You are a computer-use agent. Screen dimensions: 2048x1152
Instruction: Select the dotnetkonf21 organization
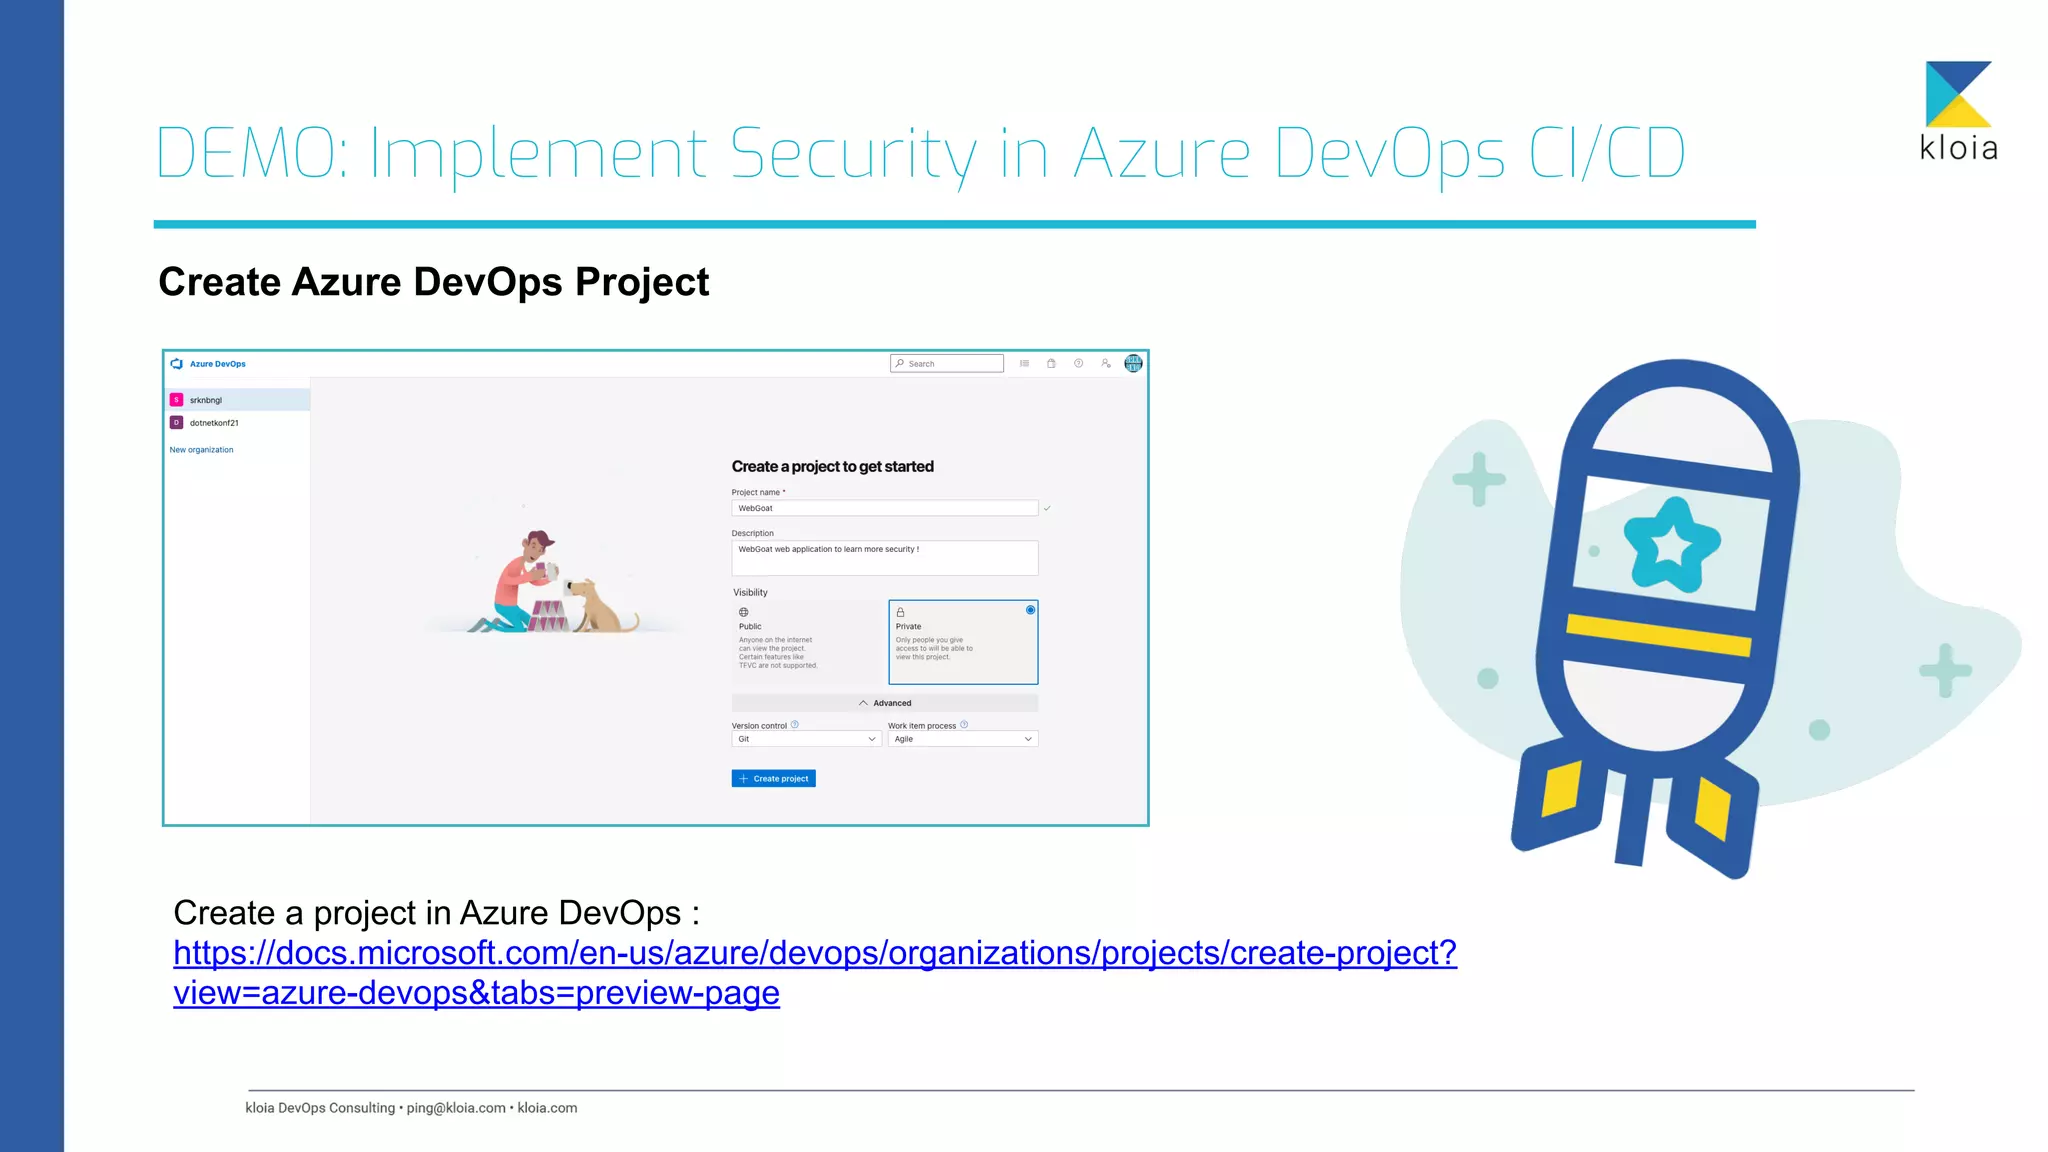click(x=237, y=423)
